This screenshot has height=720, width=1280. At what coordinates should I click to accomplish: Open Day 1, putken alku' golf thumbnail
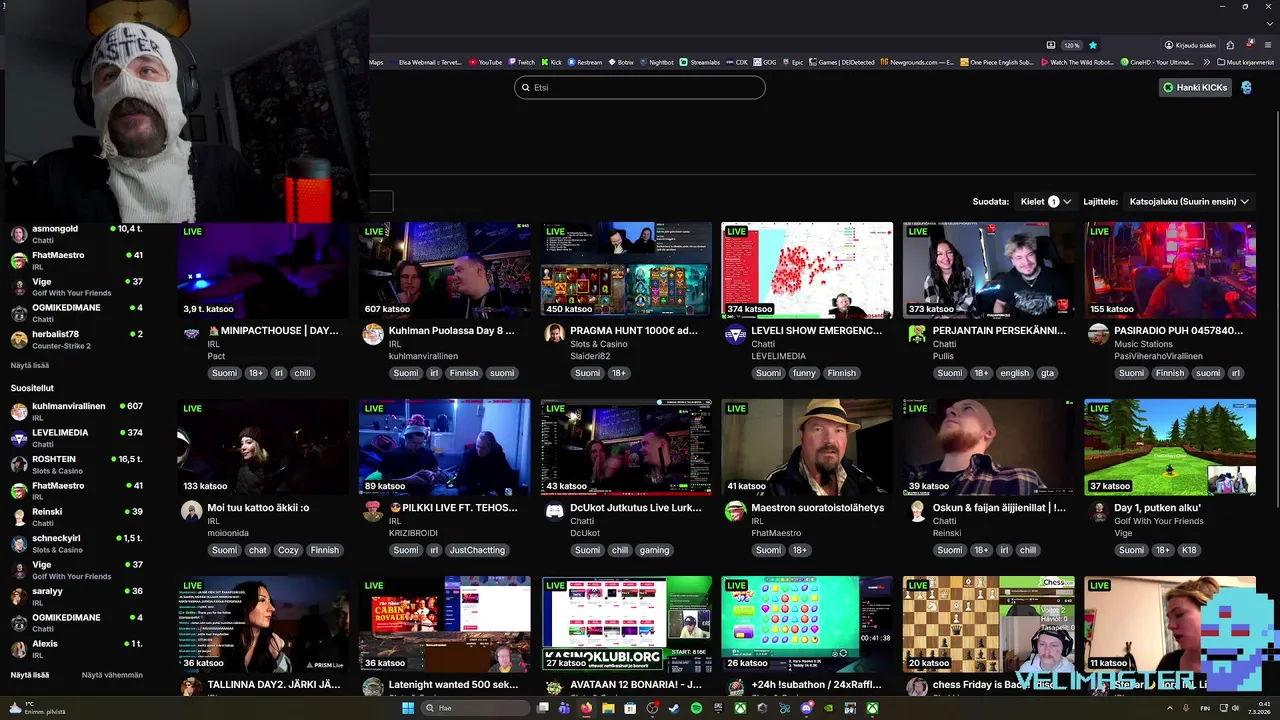tap(1170, 447)
